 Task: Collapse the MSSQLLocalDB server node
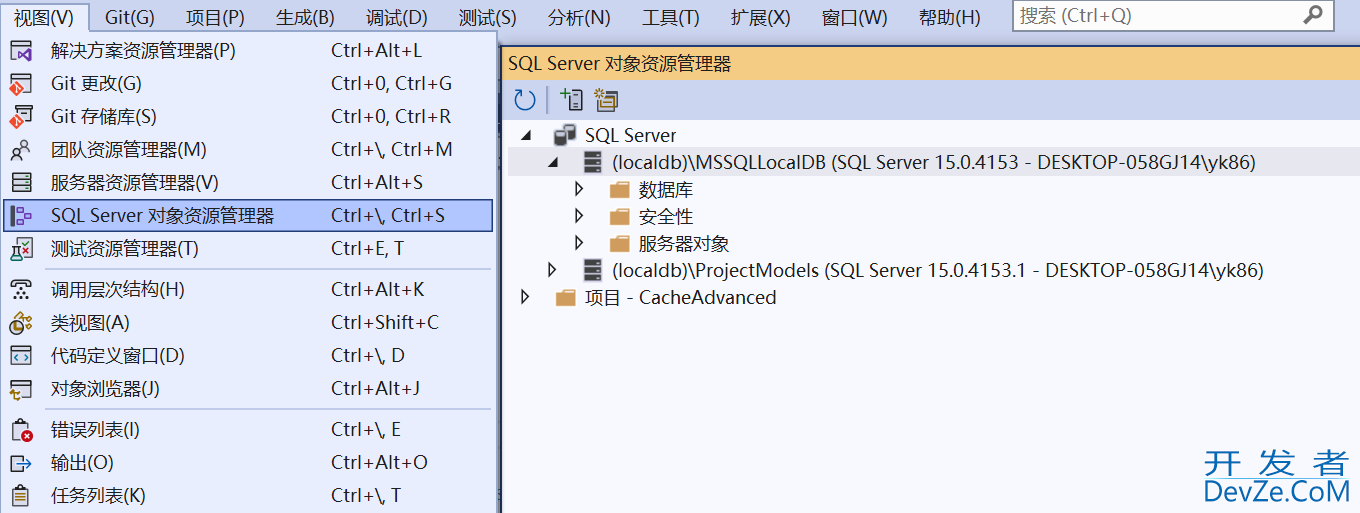[x=553, y=163]
